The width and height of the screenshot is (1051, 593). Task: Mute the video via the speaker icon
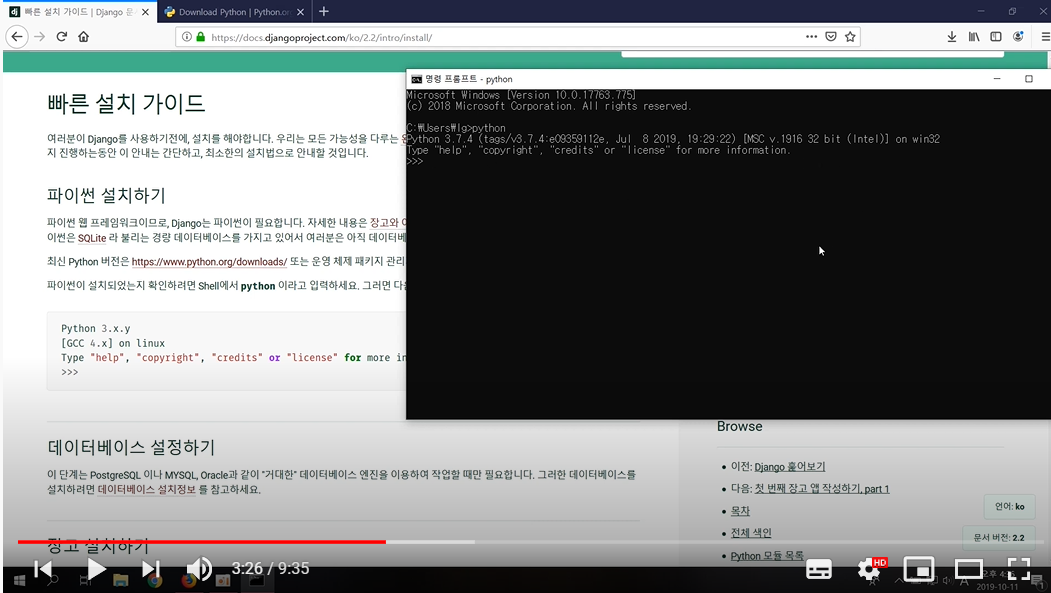pos(199,569)
